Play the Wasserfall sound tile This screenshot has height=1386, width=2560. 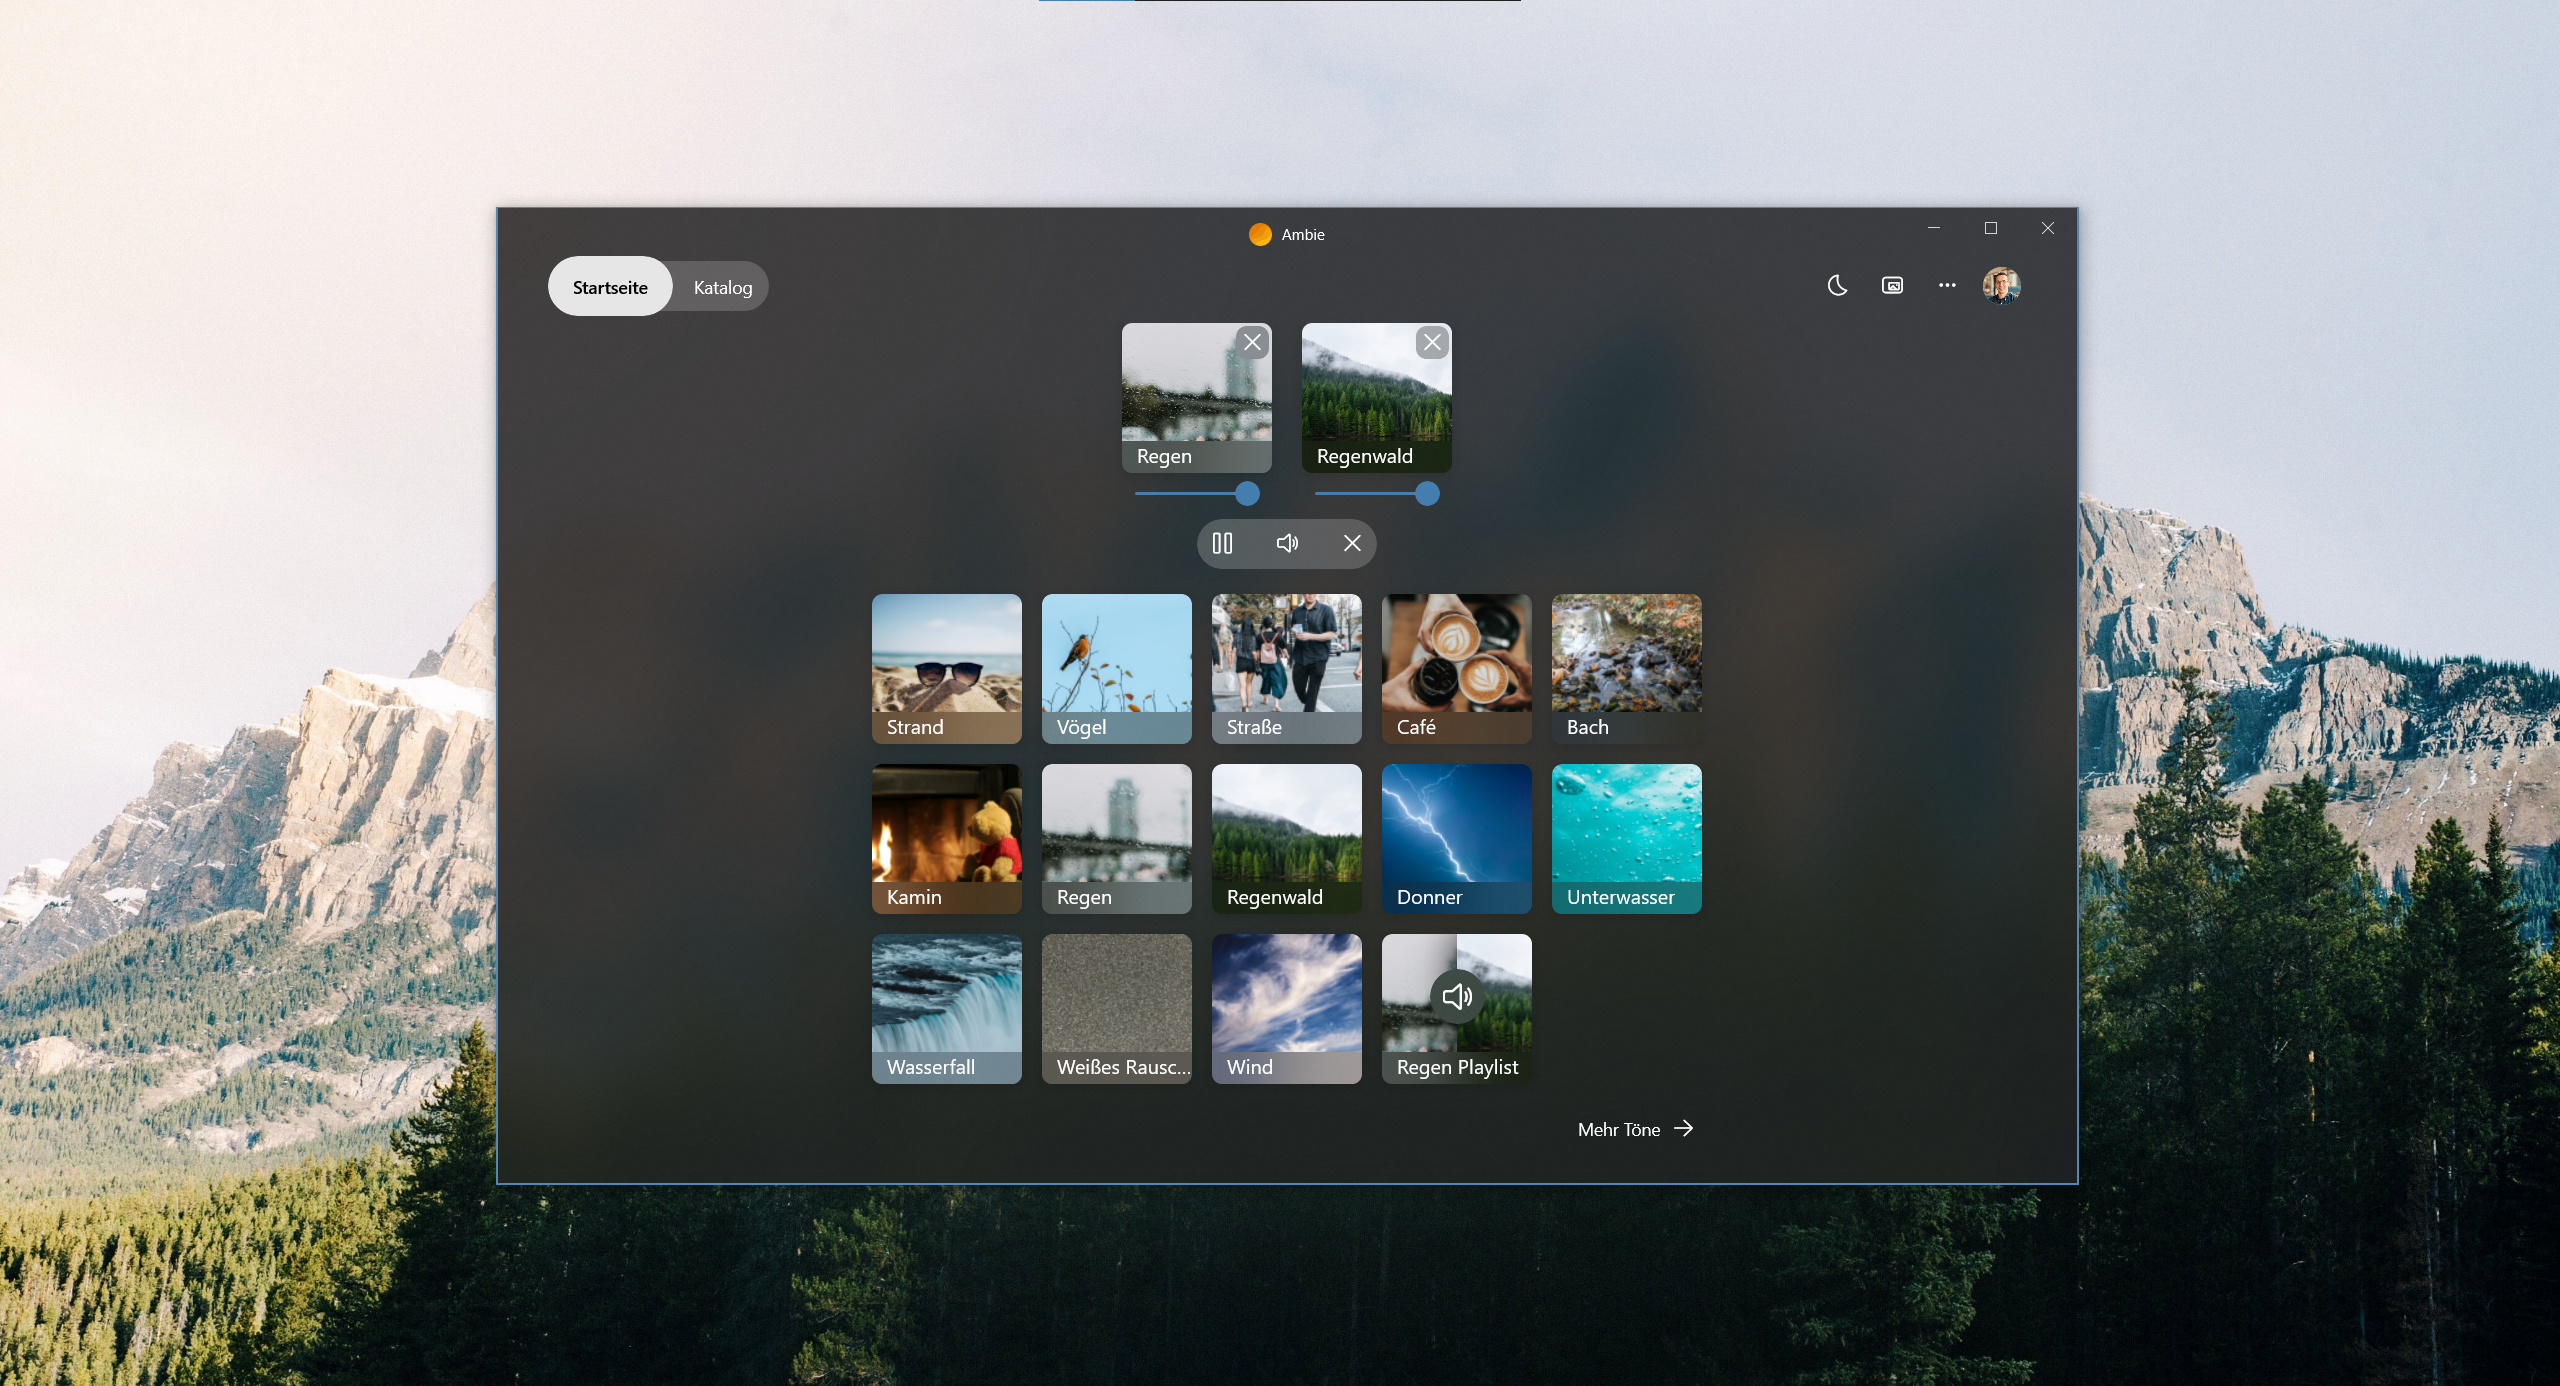click(x=947, y=1009)
